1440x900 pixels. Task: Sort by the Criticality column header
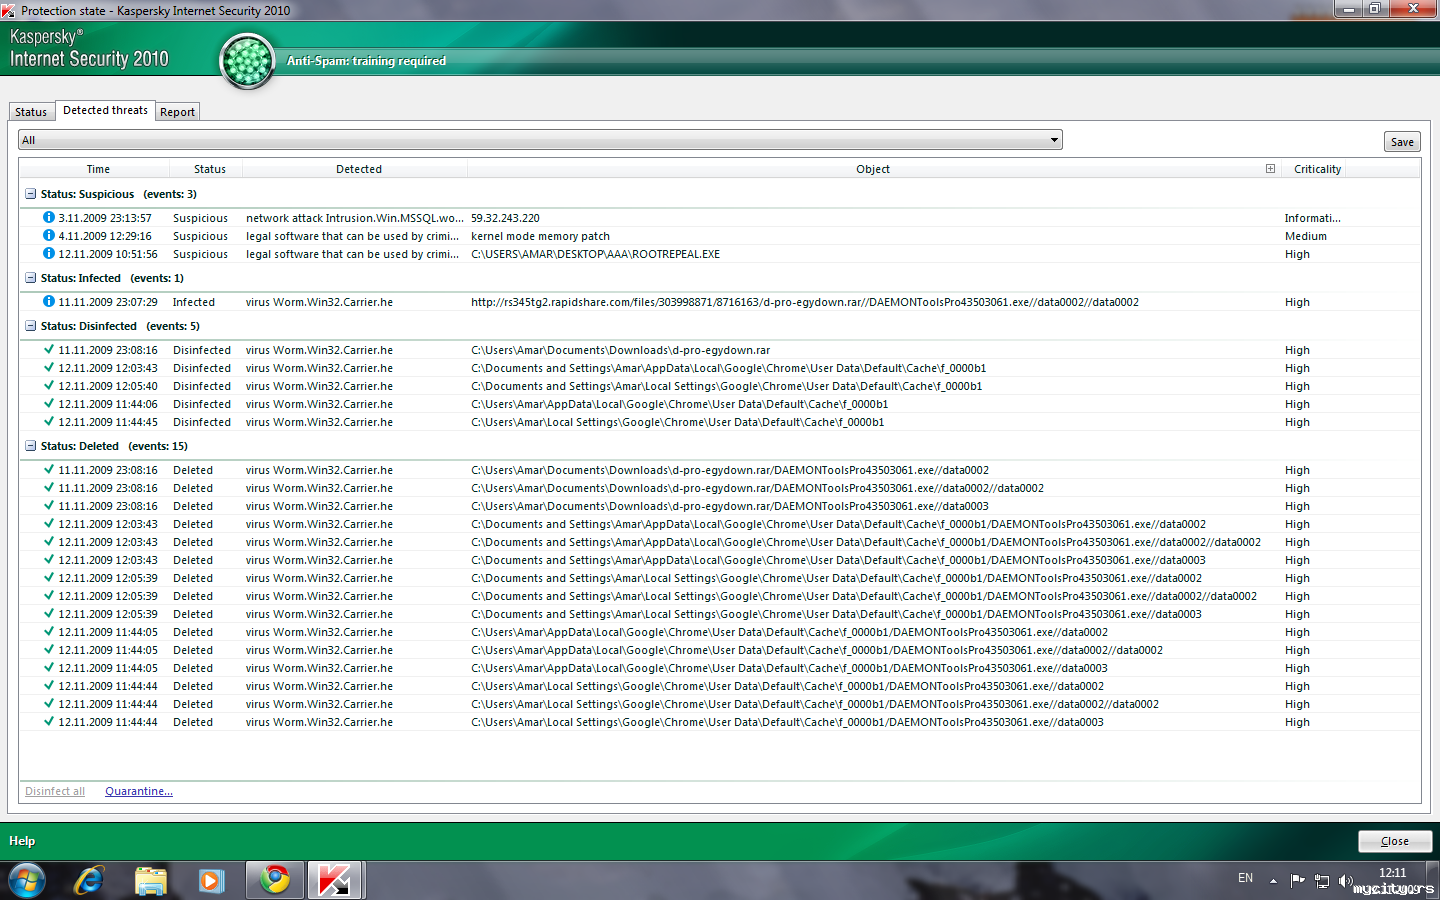pyautogui.click(x=1318, y=169)
